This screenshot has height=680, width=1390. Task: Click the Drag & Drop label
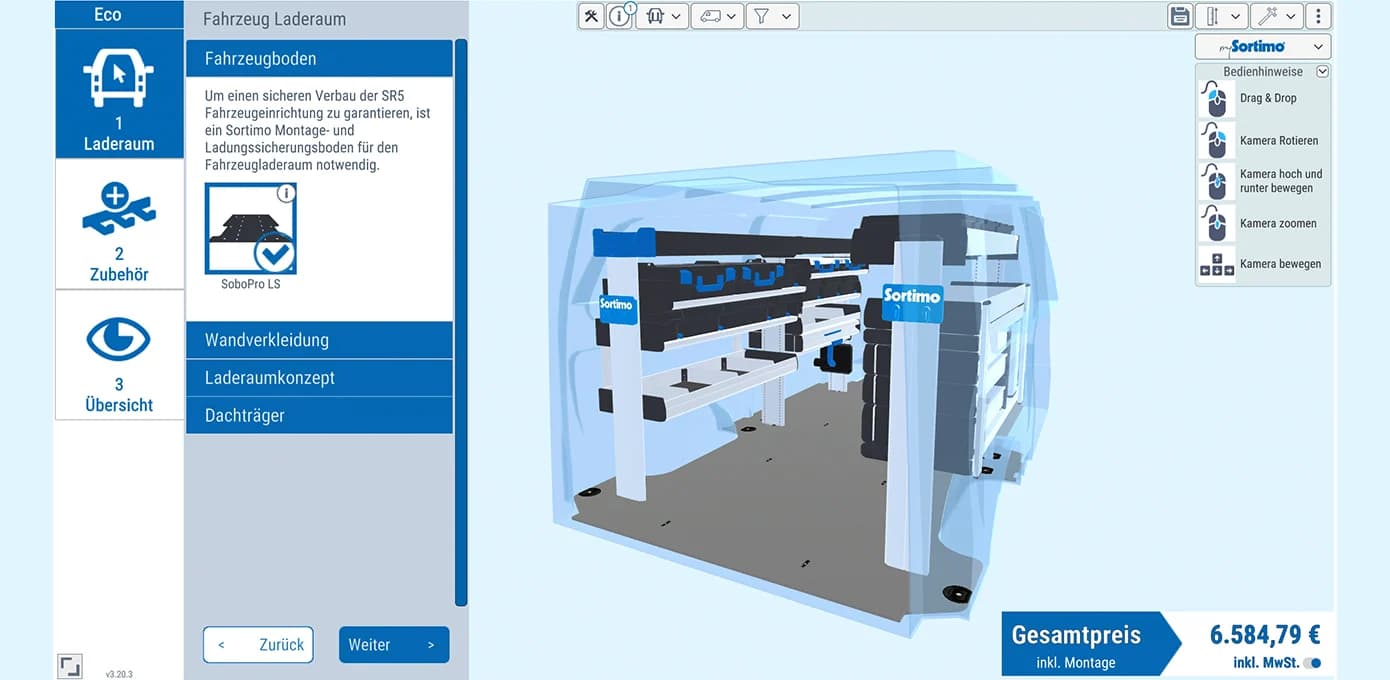coord(1268,99)
